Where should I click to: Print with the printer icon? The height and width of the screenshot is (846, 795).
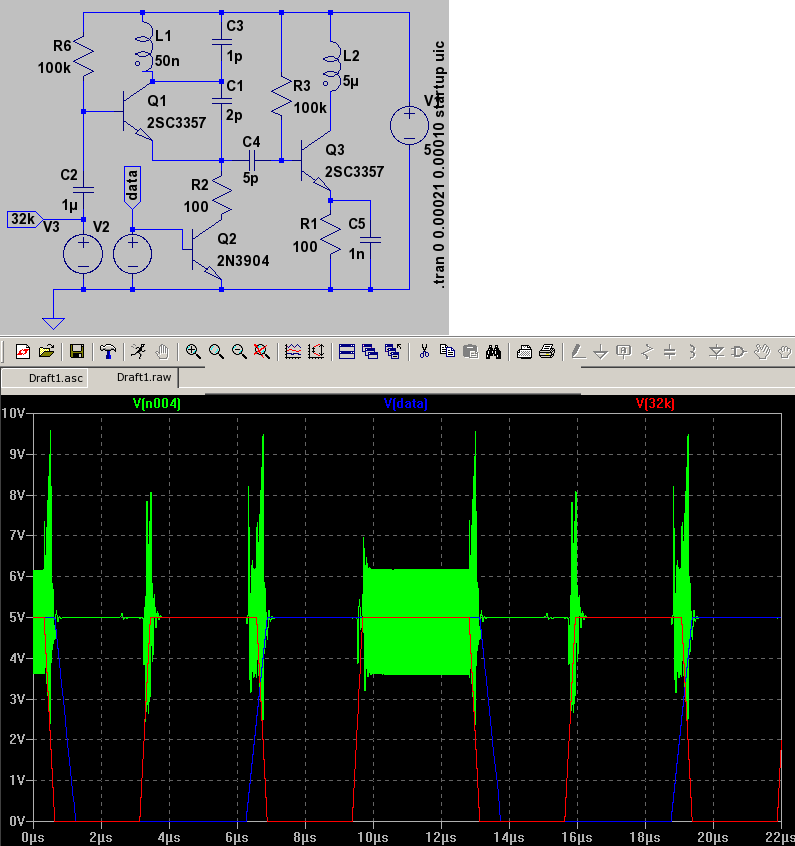coord(547,352)
